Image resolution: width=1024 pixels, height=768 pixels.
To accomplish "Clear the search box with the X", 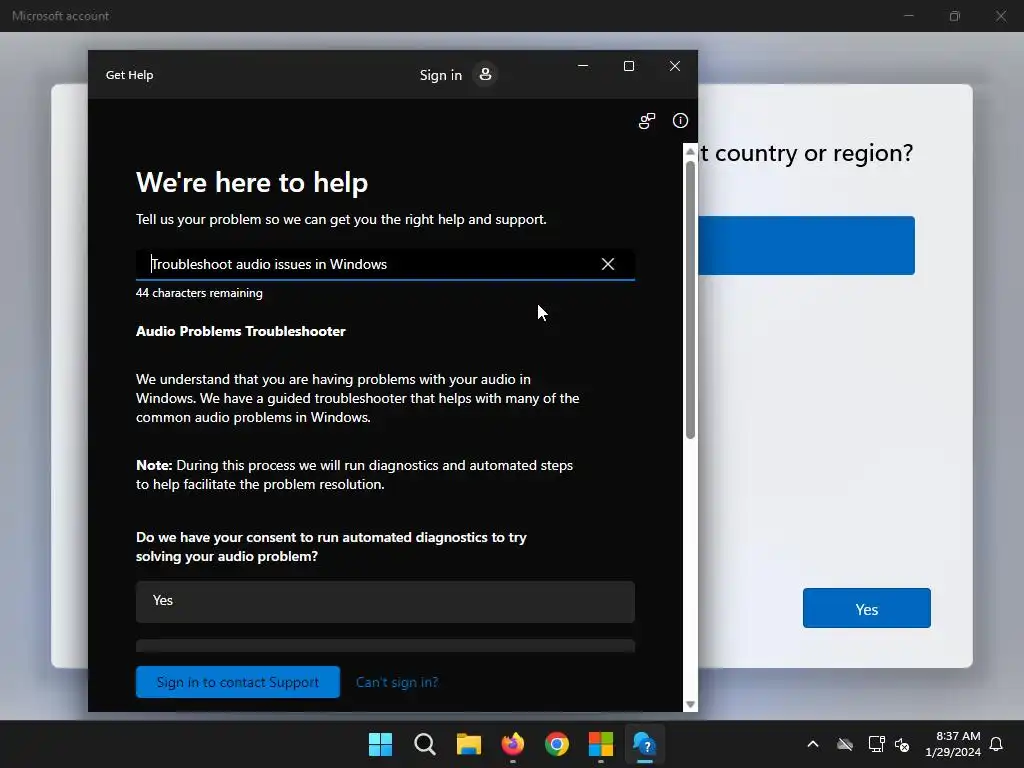I will (608, 264).
